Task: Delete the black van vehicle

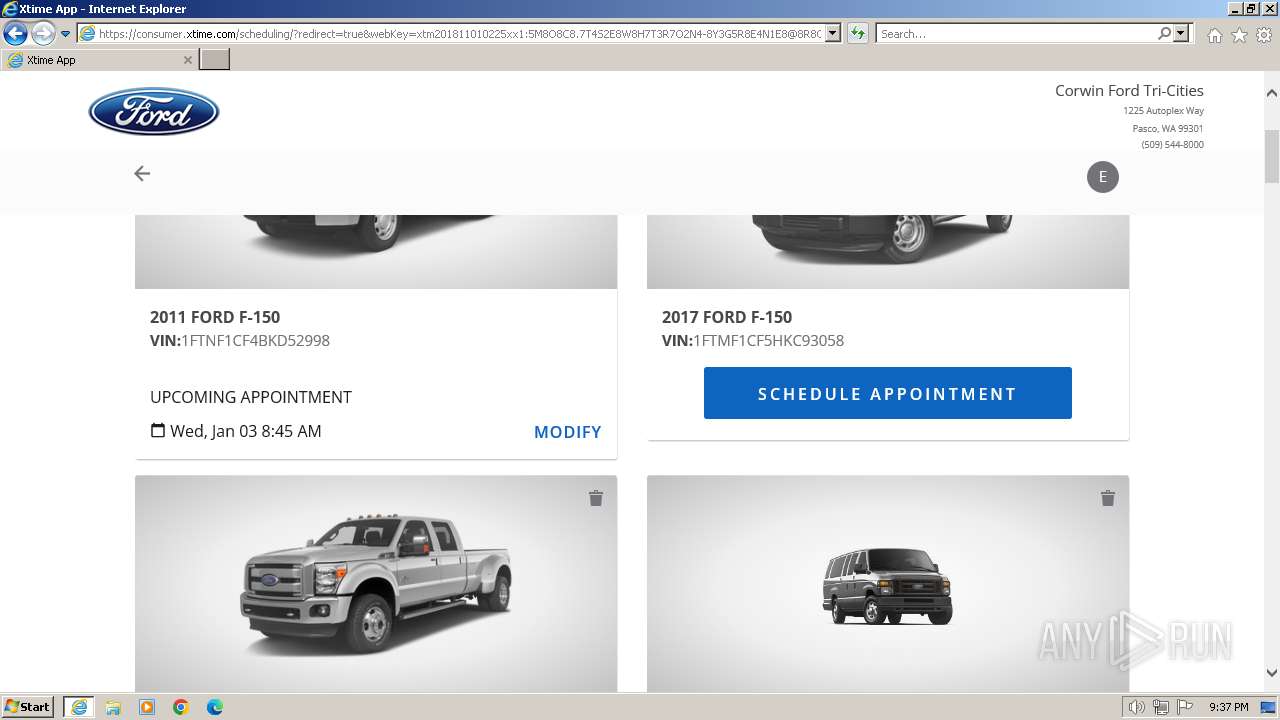Action: 1108,498
